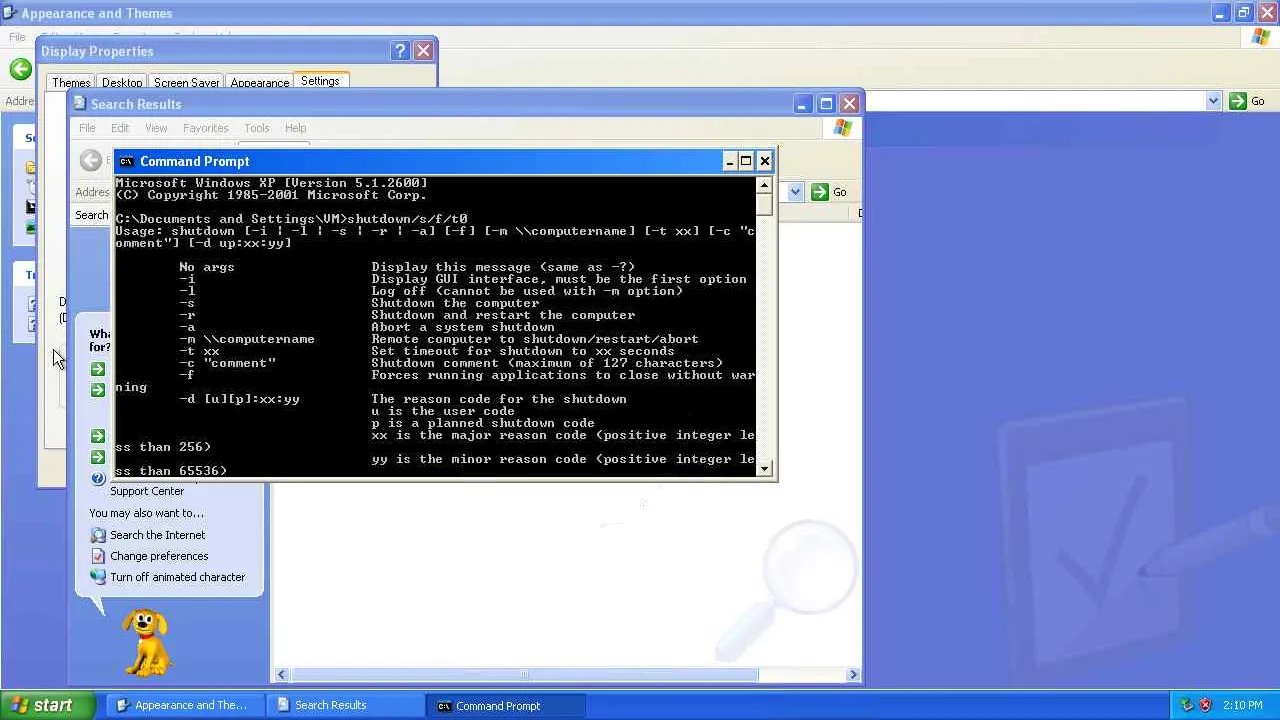Viewport: 1280px width, 720px height.
Task: Open File menu in Appearance and Themes
Action: point(17,37)
